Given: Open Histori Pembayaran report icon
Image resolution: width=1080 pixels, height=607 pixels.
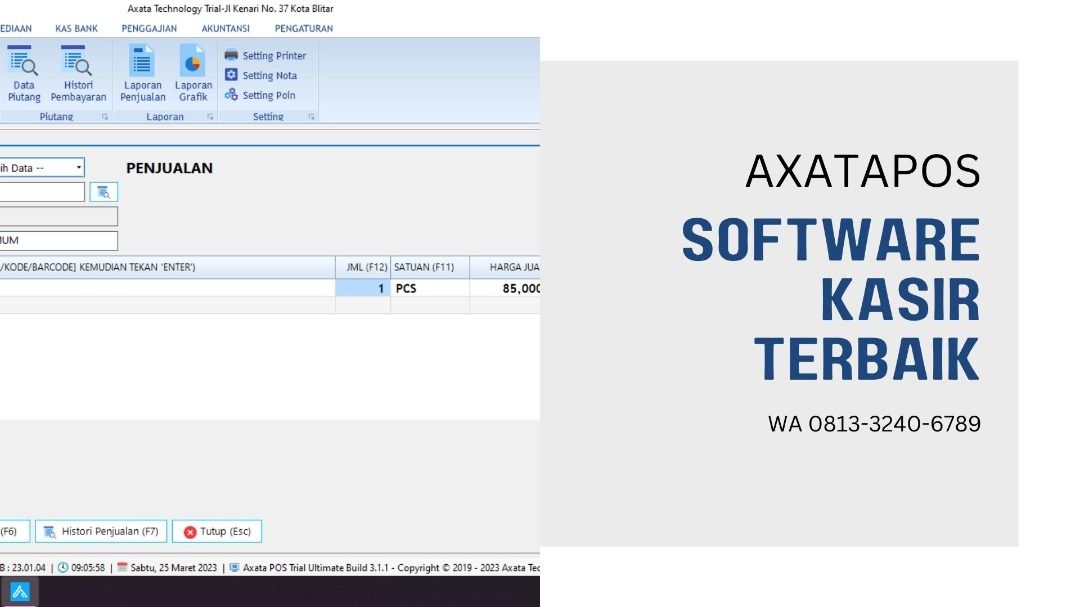Looking at the screenshot, I should pyautogui.click(x=78, y=74).
